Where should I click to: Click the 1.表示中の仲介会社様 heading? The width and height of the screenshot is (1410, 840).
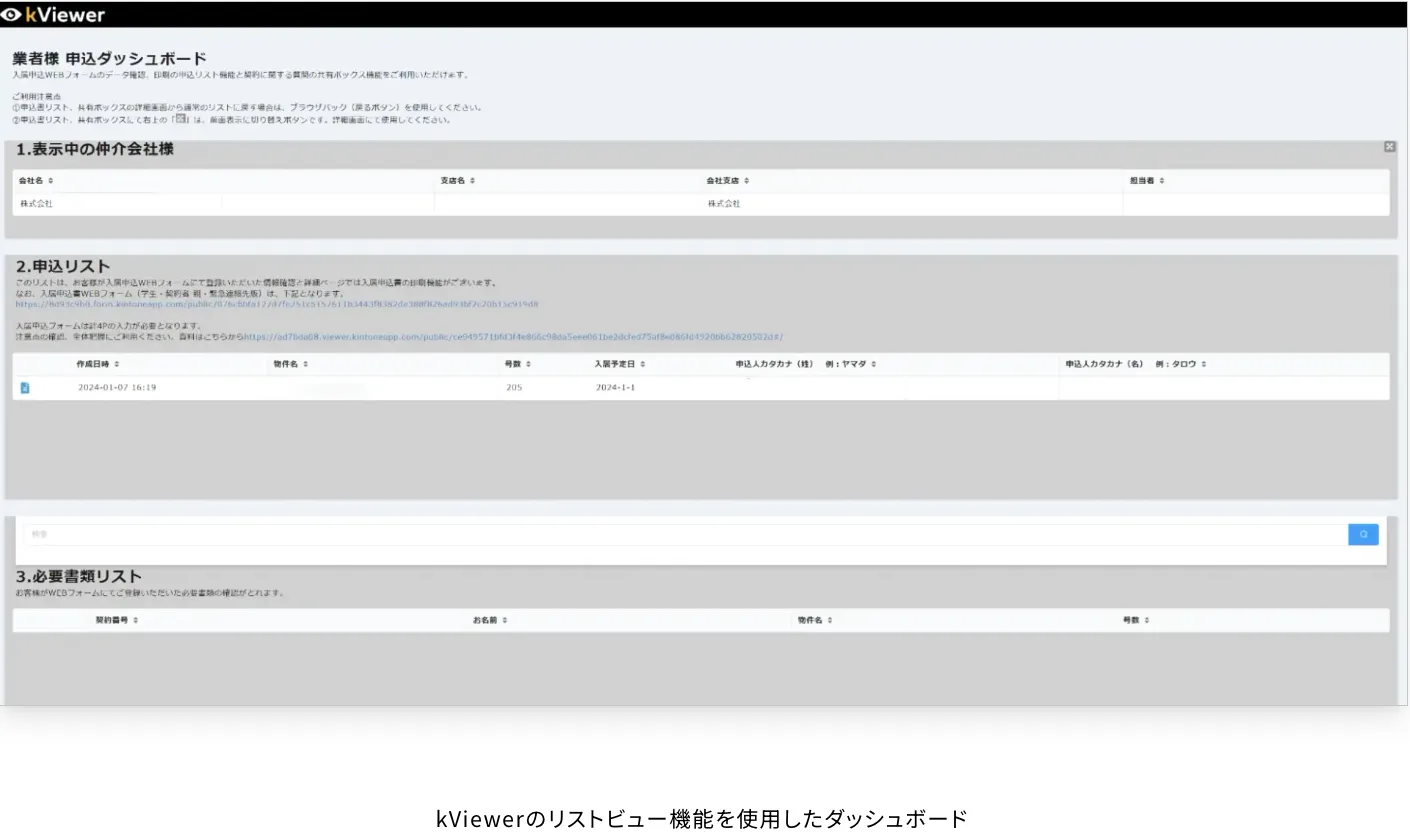pos(95,149)
